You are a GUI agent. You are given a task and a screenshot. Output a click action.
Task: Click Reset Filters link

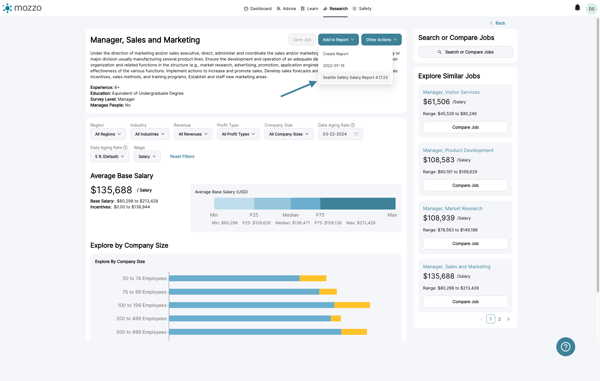(182, 156)
